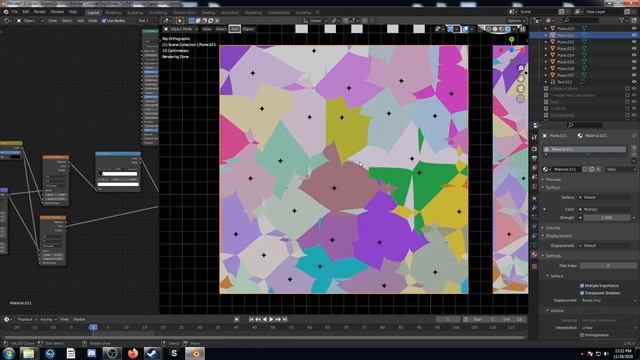Select Plane.020 in the outliner

[565, 29]
